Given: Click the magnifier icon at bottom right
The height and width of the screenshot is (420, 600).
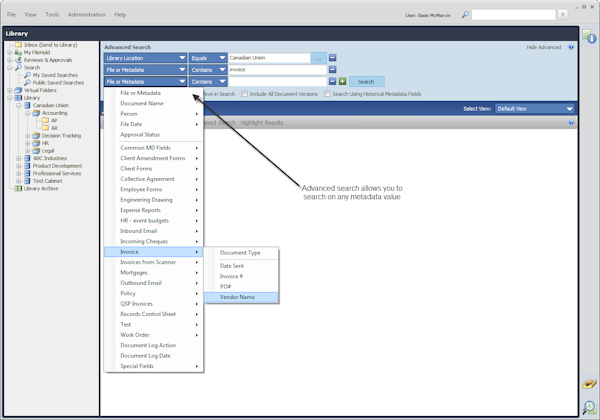Looking at the screenshot, I should [x=589, y=407].
